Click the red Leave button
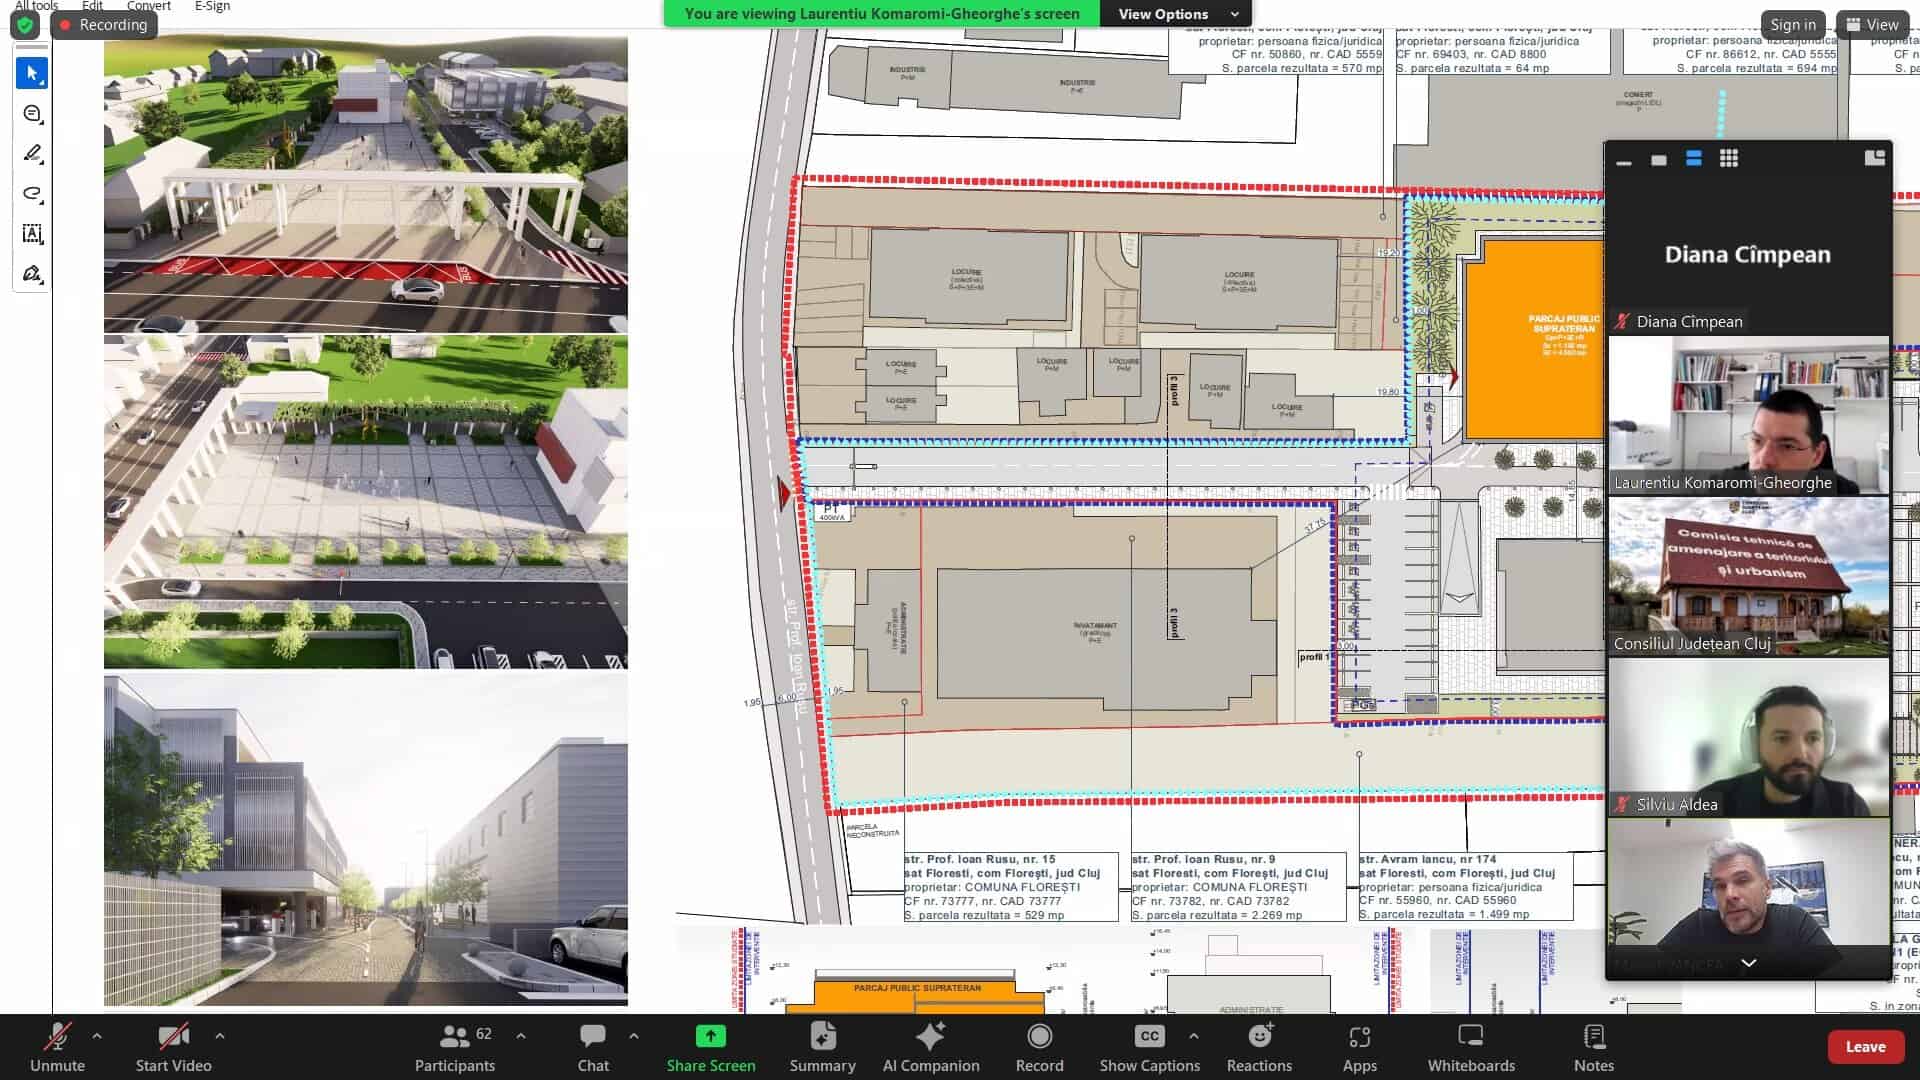The width and height of the screenshot is (1920, 1080). click(1864, 1046)
